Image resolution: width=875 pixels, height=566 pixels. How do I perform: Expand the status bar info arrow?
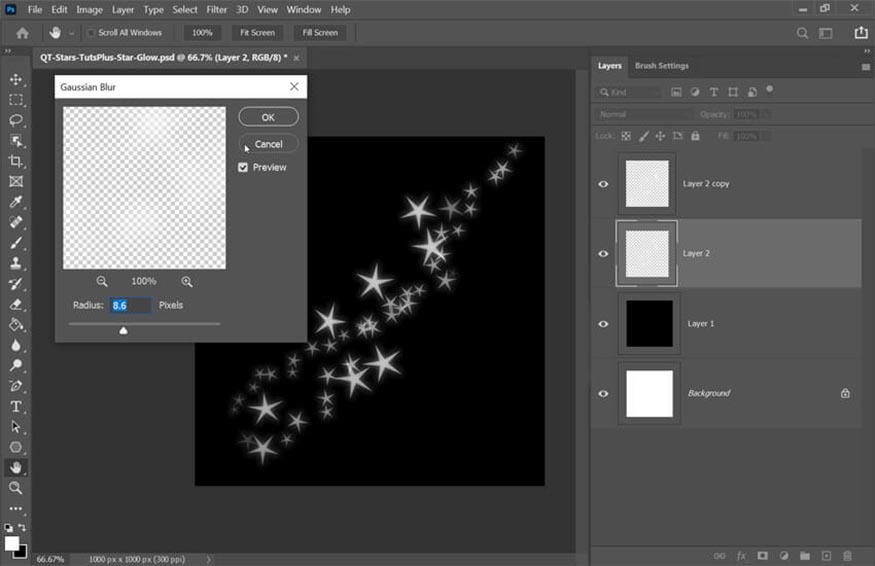209,559
